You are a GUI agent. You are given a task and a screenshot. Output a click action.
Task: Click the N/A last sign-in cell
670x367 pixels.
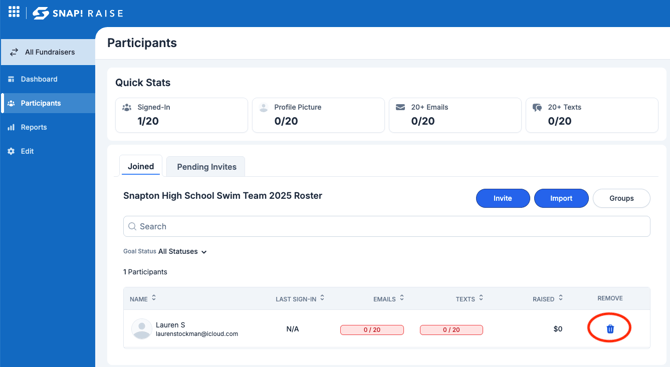[293, 329]
